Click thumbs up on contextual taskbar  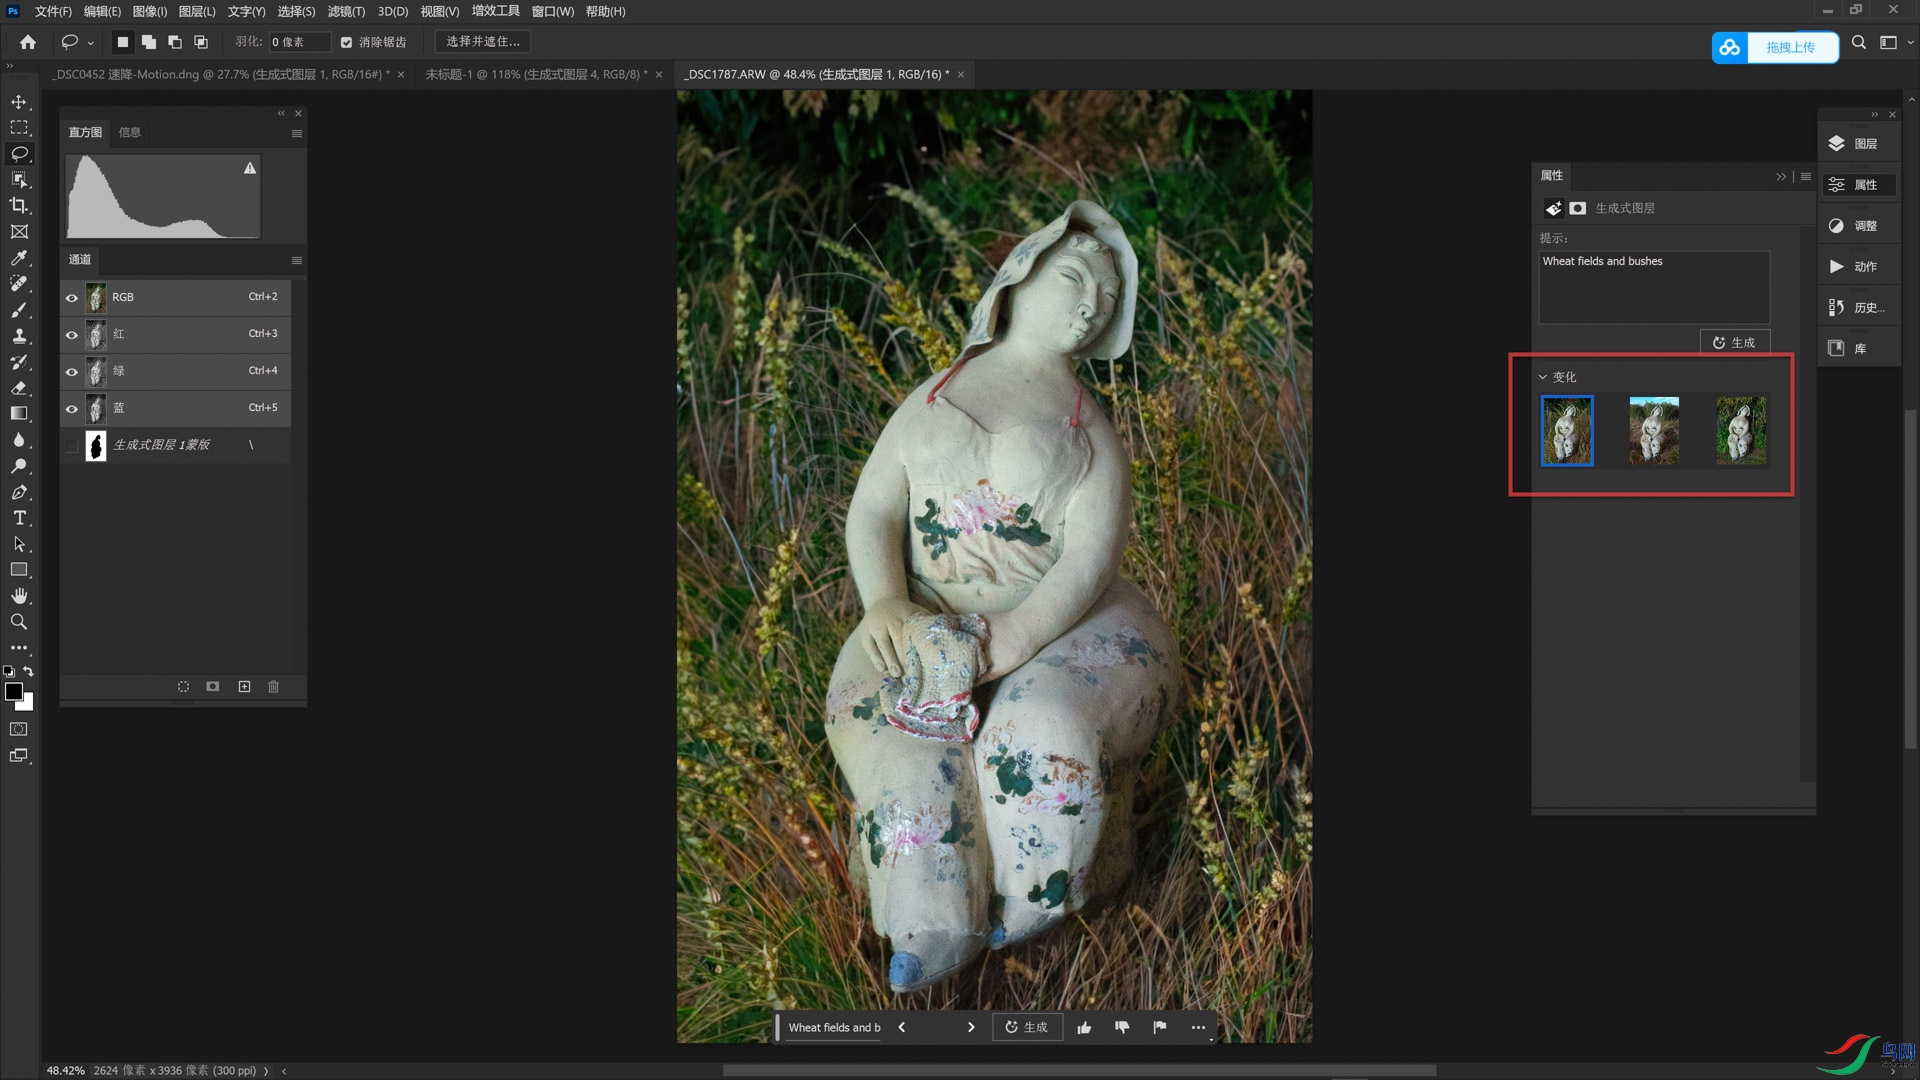[x=1084, y=1027]
